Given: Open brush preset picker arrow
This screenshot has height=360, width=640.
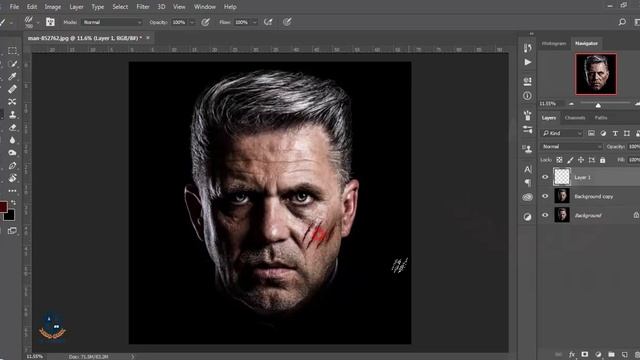Looking at the screenshot, I should pos(38,22).
